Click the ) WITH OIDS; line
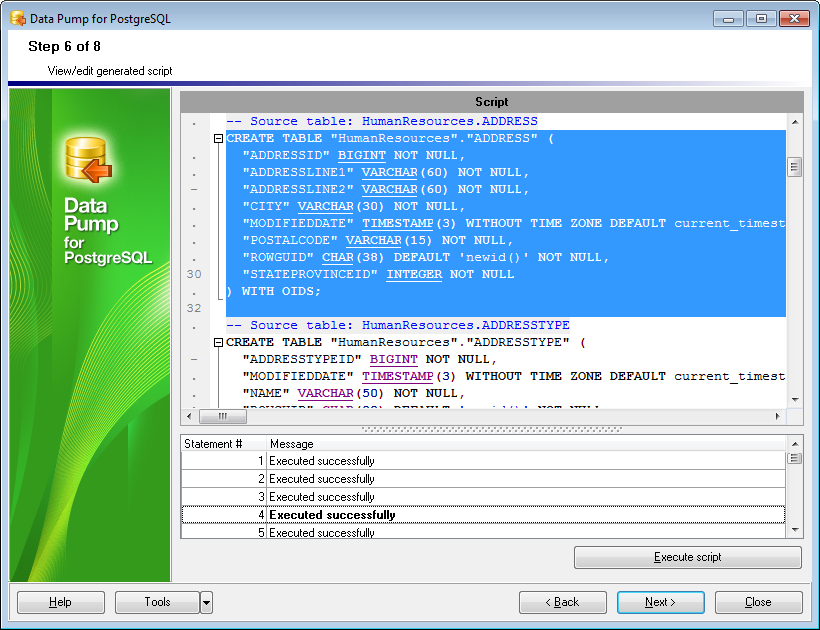This screenshot has height=630, width=820. click(274, 291)
